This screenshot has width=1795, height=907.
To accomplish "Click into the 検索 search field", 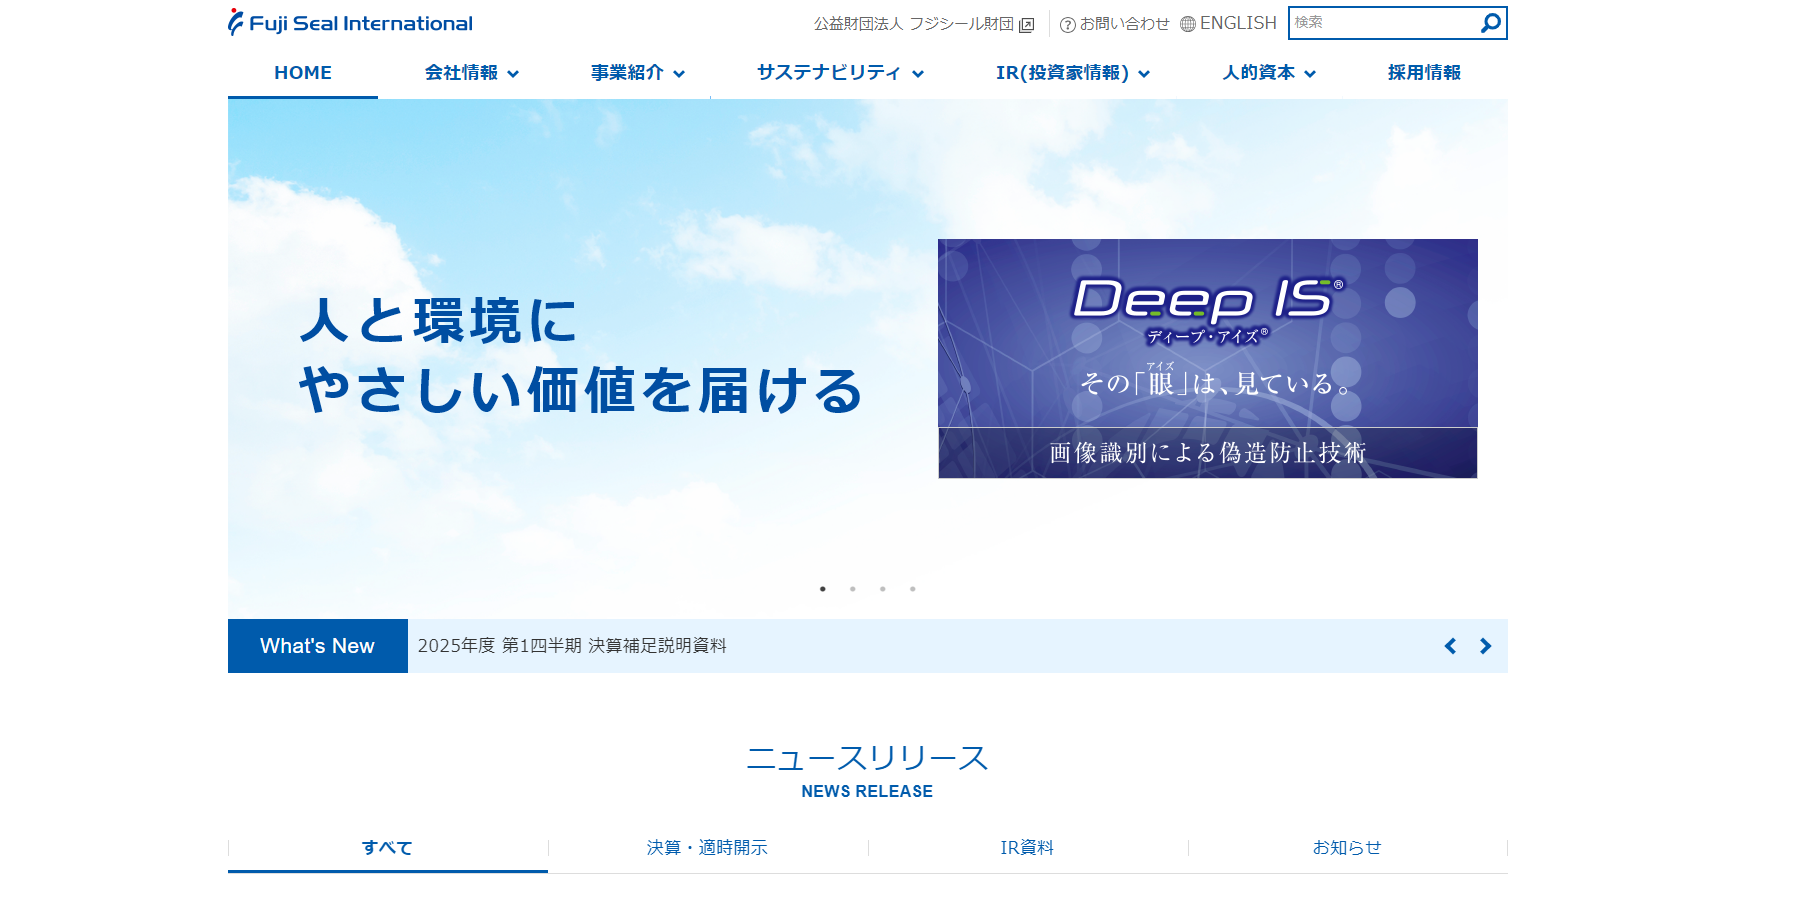I will (1380, 23).
